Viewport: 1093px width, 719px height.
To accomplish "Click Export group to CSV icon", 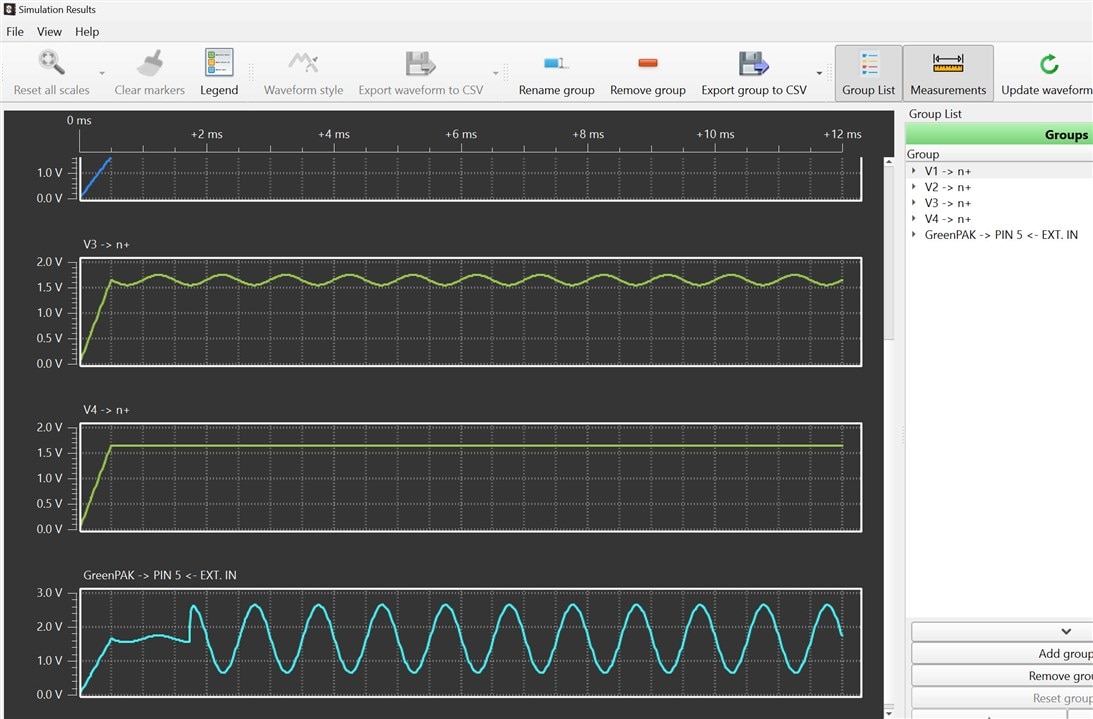I will [x=754, y=63].
